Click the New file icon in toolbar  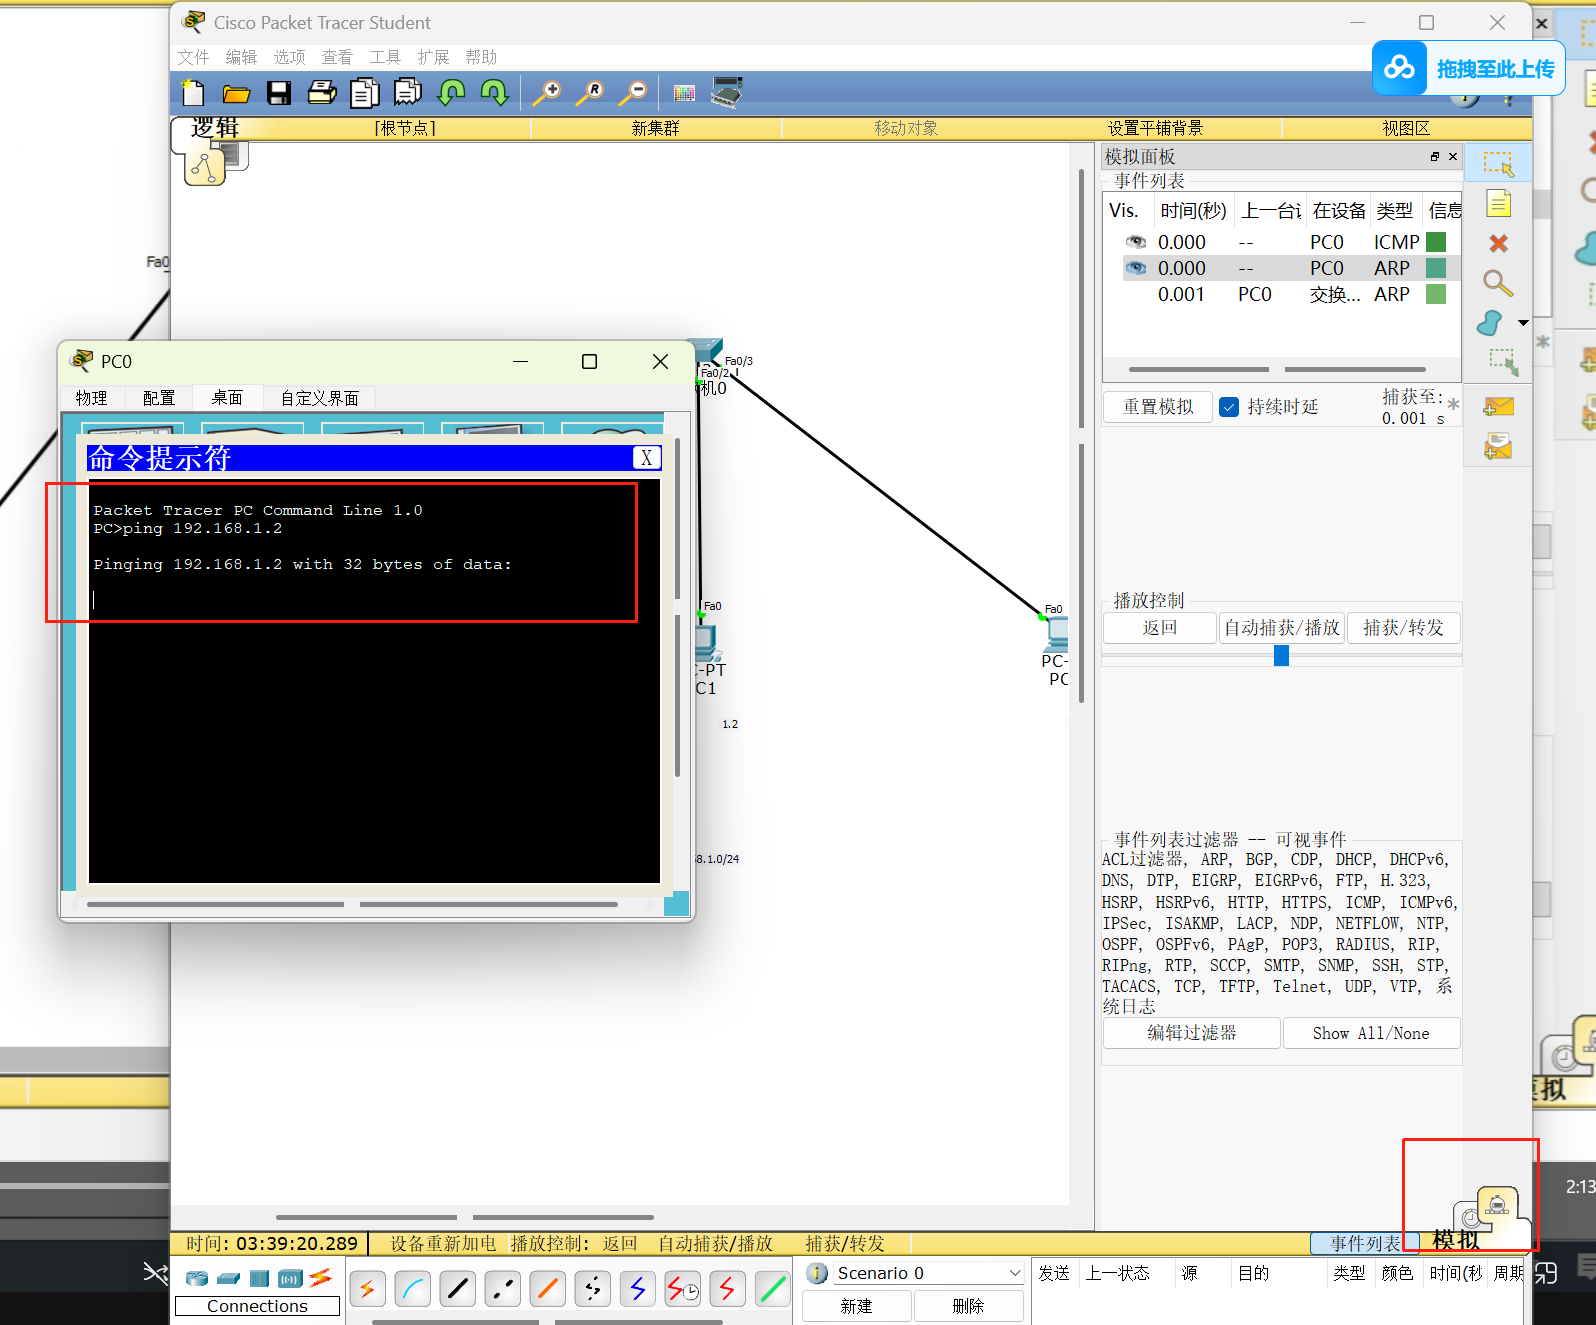[x=193, y=93]
